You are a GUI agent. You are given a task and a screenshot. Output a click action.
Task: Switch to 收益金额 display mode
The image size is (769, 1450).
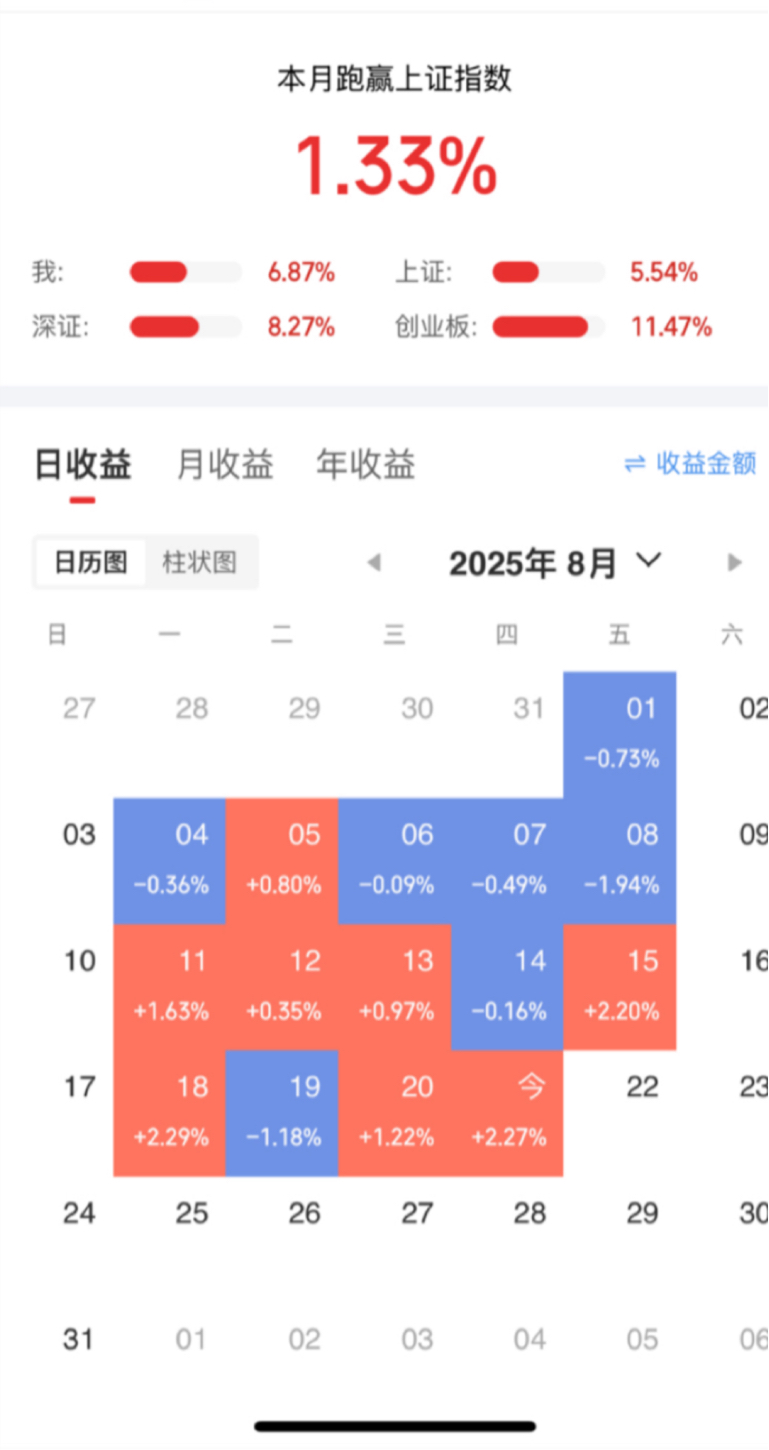coord(690,464)
